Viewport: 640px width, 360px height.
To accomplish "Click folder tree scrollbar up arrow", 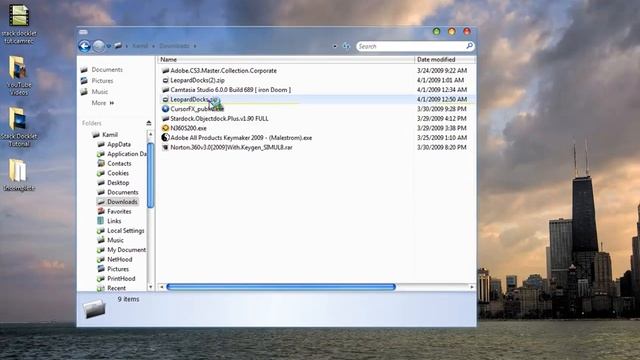I will pyautogui.click(x=150, y=134).
